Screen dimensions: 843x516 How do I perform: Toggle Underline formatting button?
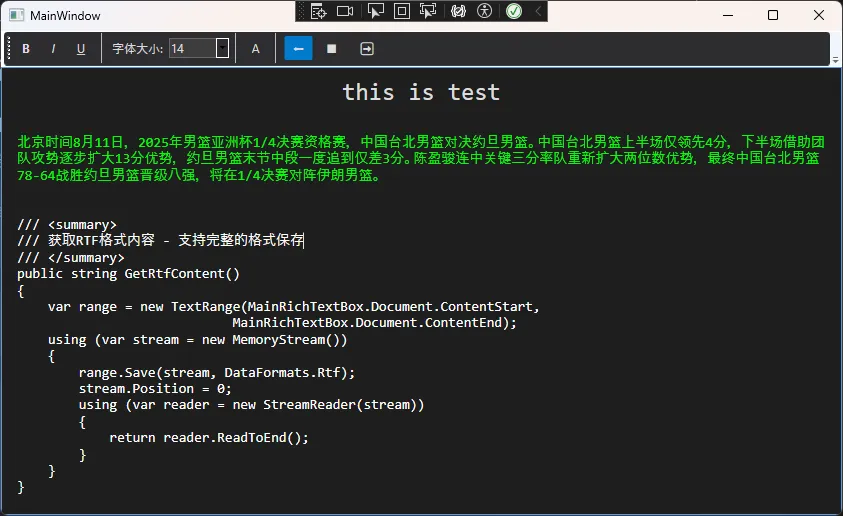click(81, 49)
